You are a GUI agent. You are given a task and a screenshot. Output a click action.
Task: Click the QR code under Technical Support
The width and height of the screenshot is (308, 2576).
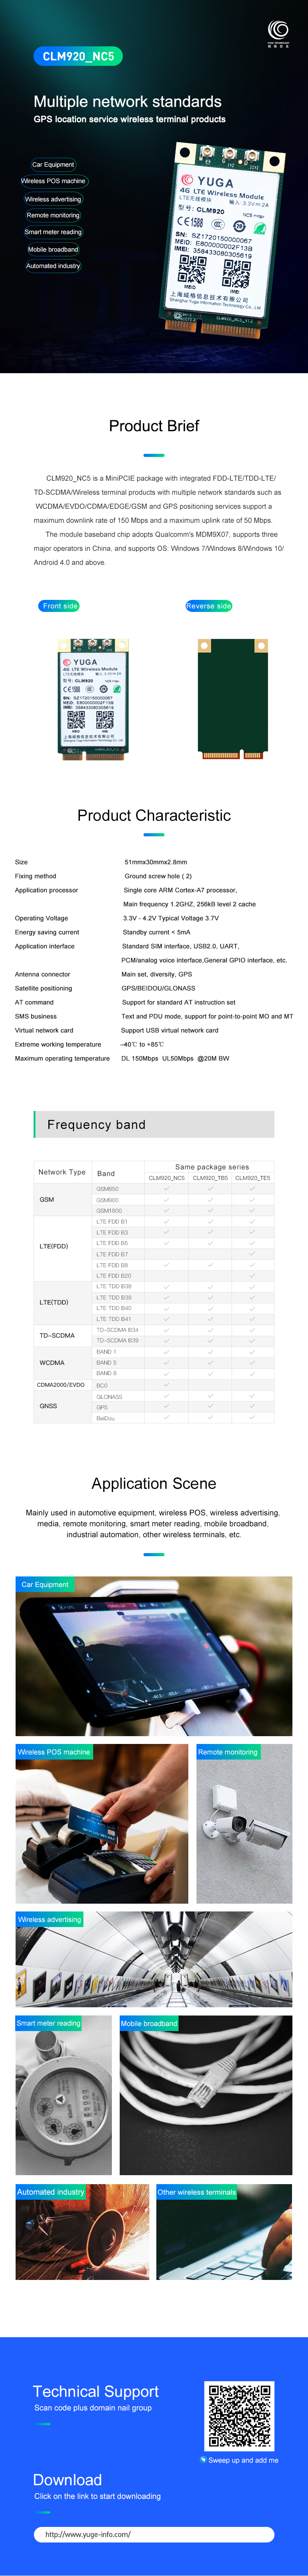[238, 2416]
